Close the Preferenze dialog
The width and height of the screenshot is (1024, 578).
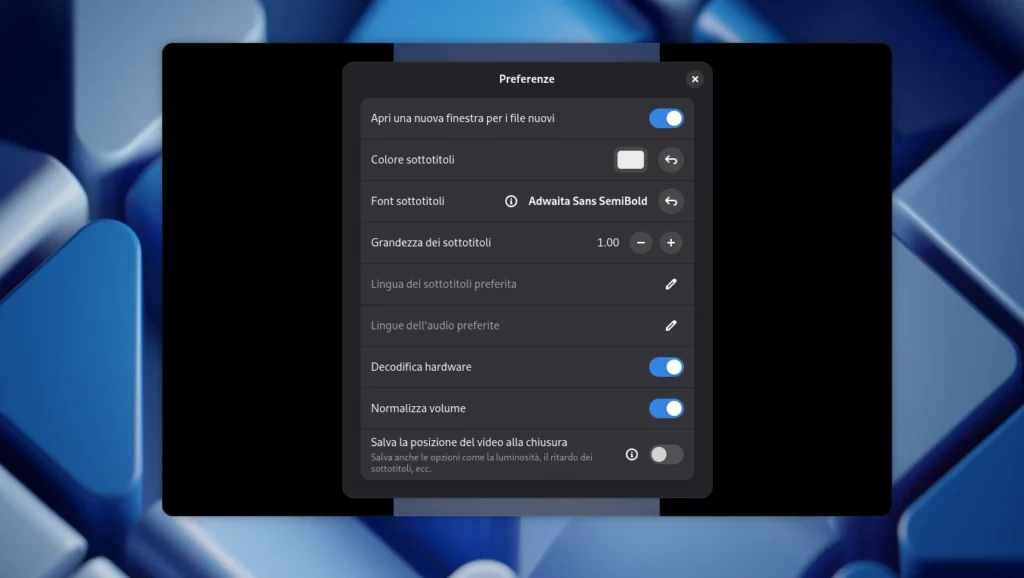point(695,79)
